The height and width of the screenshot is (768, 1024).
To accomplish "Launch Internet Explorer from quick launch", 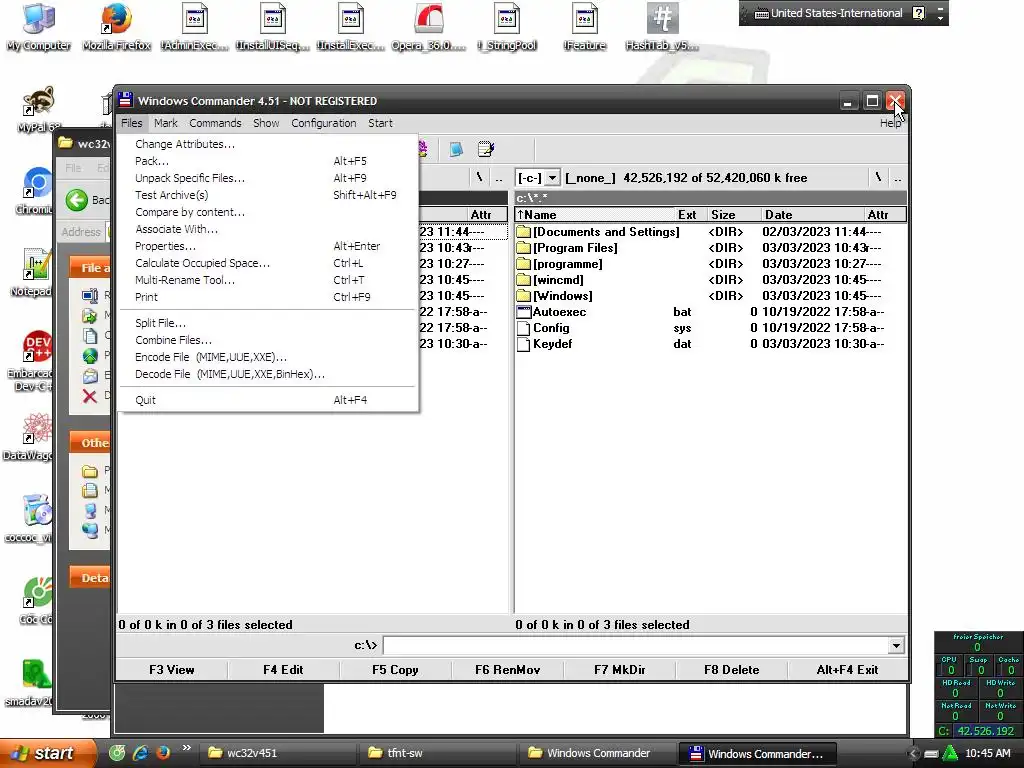I will pos(140,753).
